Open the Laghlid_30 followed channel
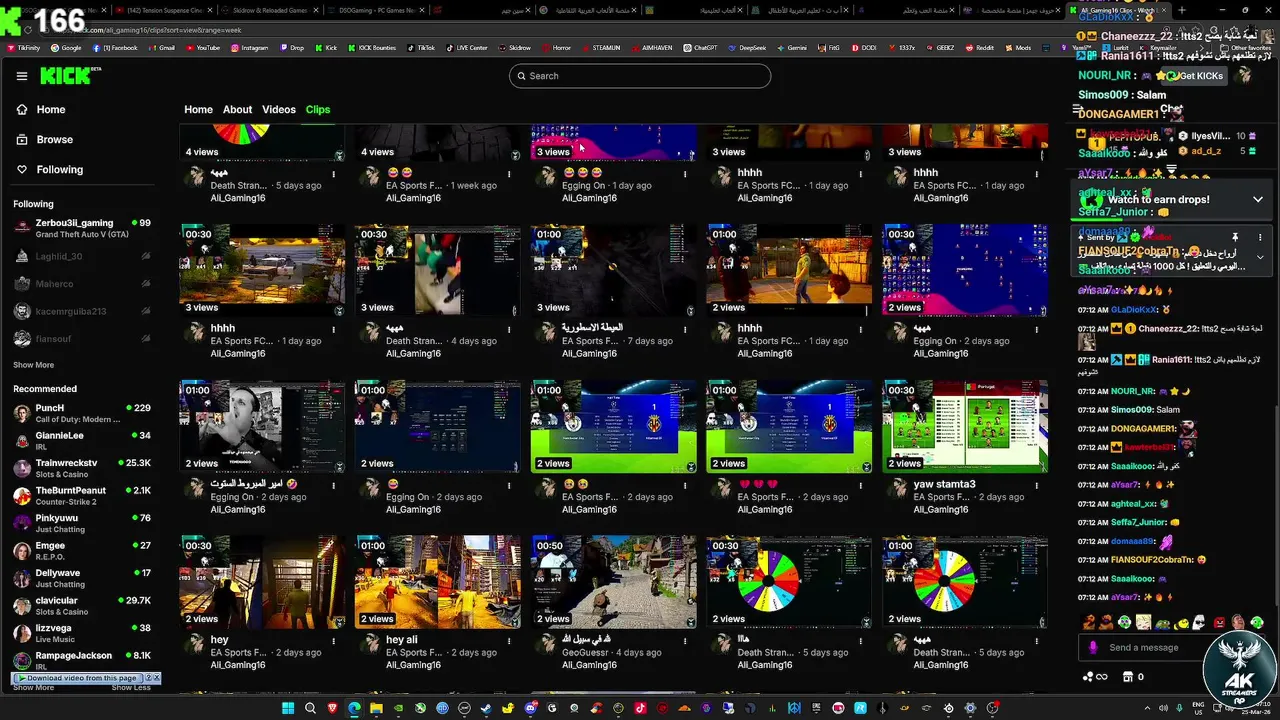Screen dimensions: 1280x720 tap(80, 256)
